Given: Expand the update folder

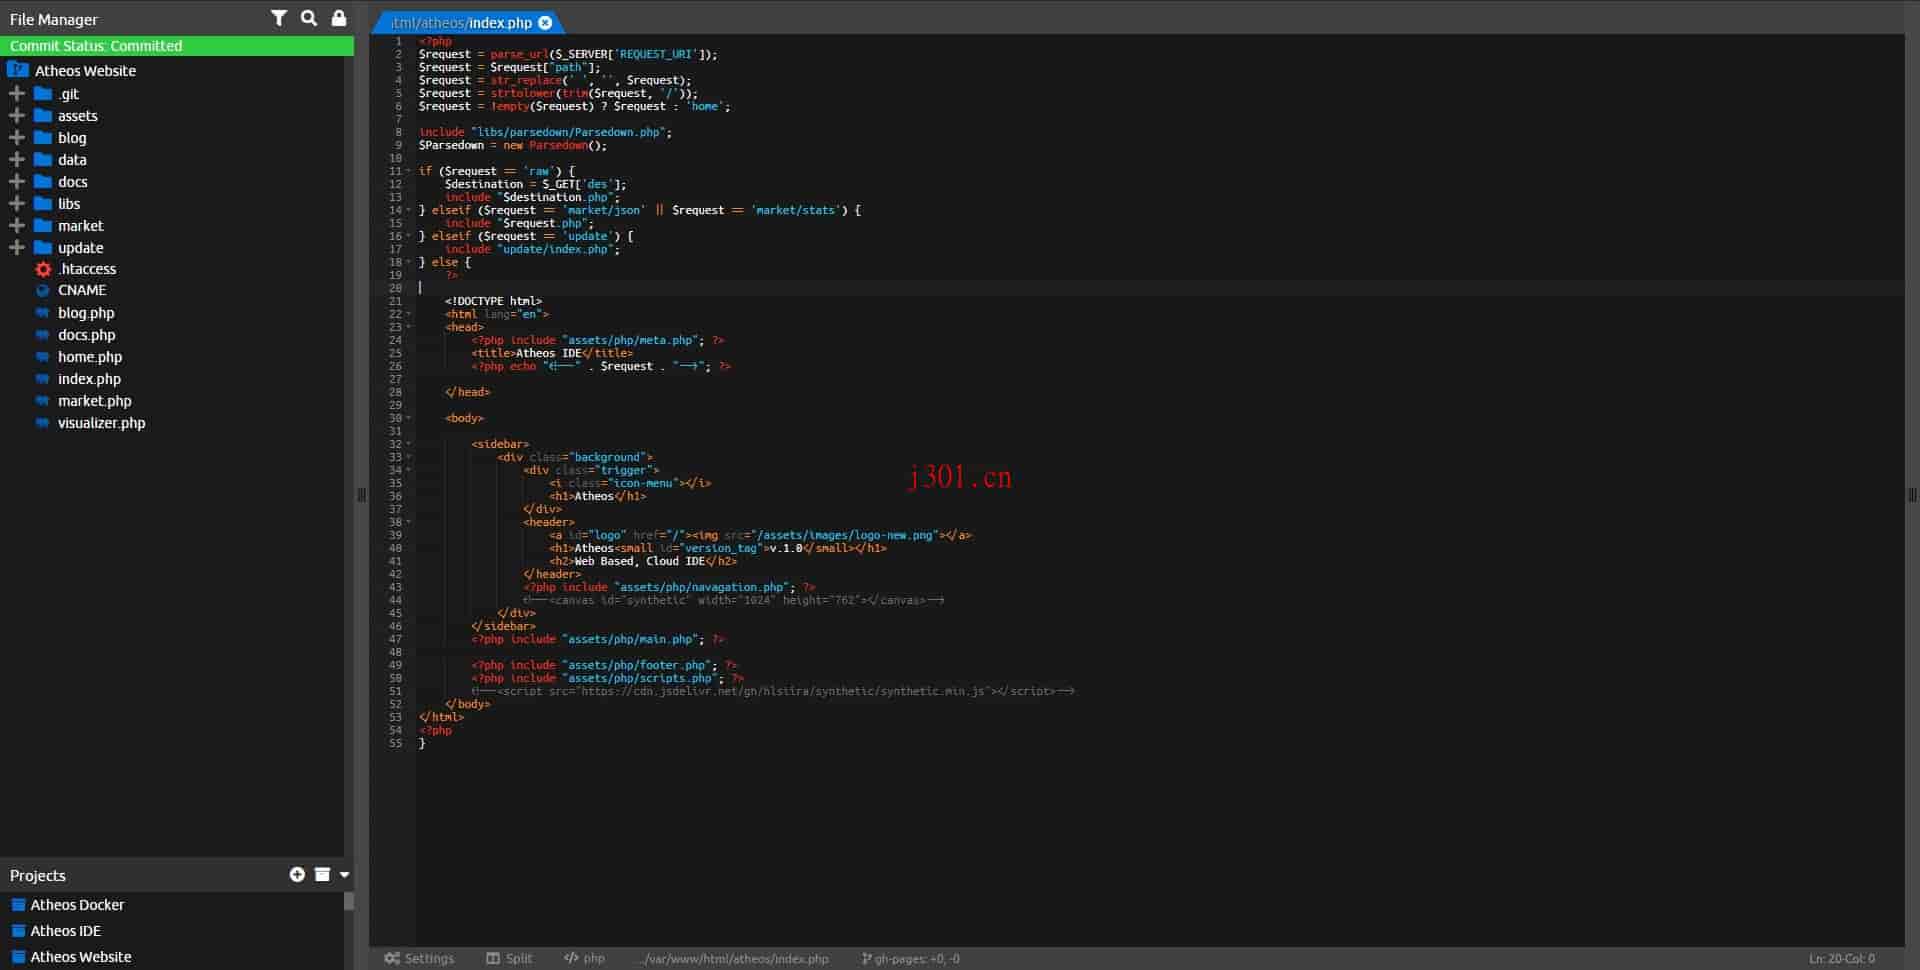Looking at the screenshot, I should 17,248.
